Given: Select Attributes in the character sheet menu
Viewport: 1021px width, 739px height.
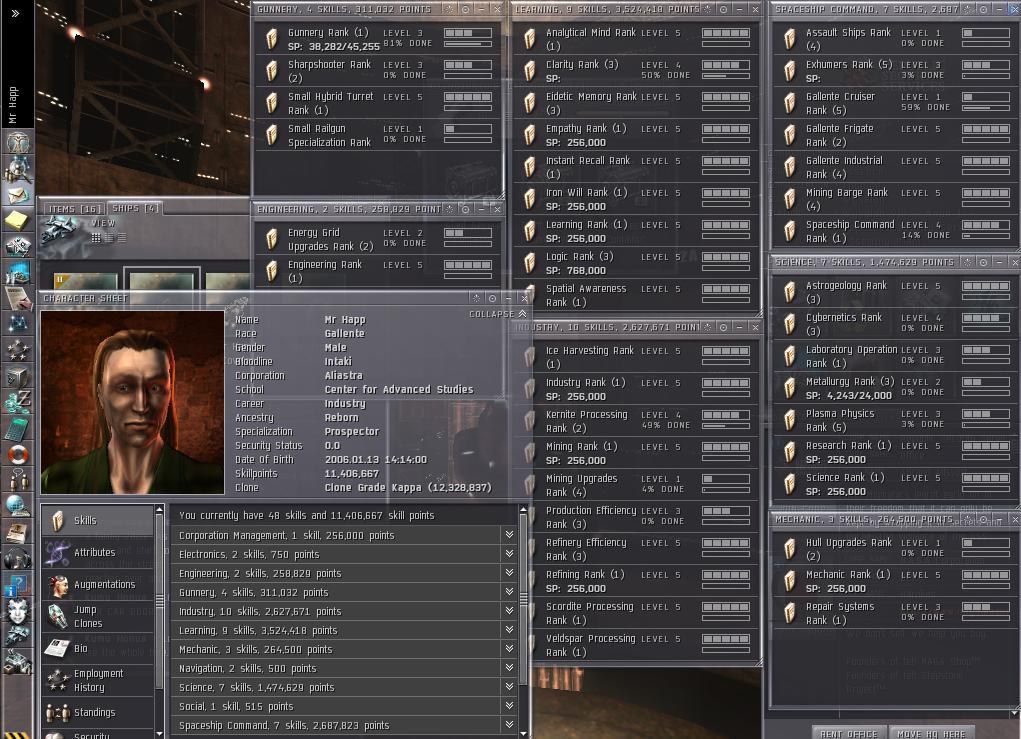Looking at the screenshot, I should pos(98,552).
